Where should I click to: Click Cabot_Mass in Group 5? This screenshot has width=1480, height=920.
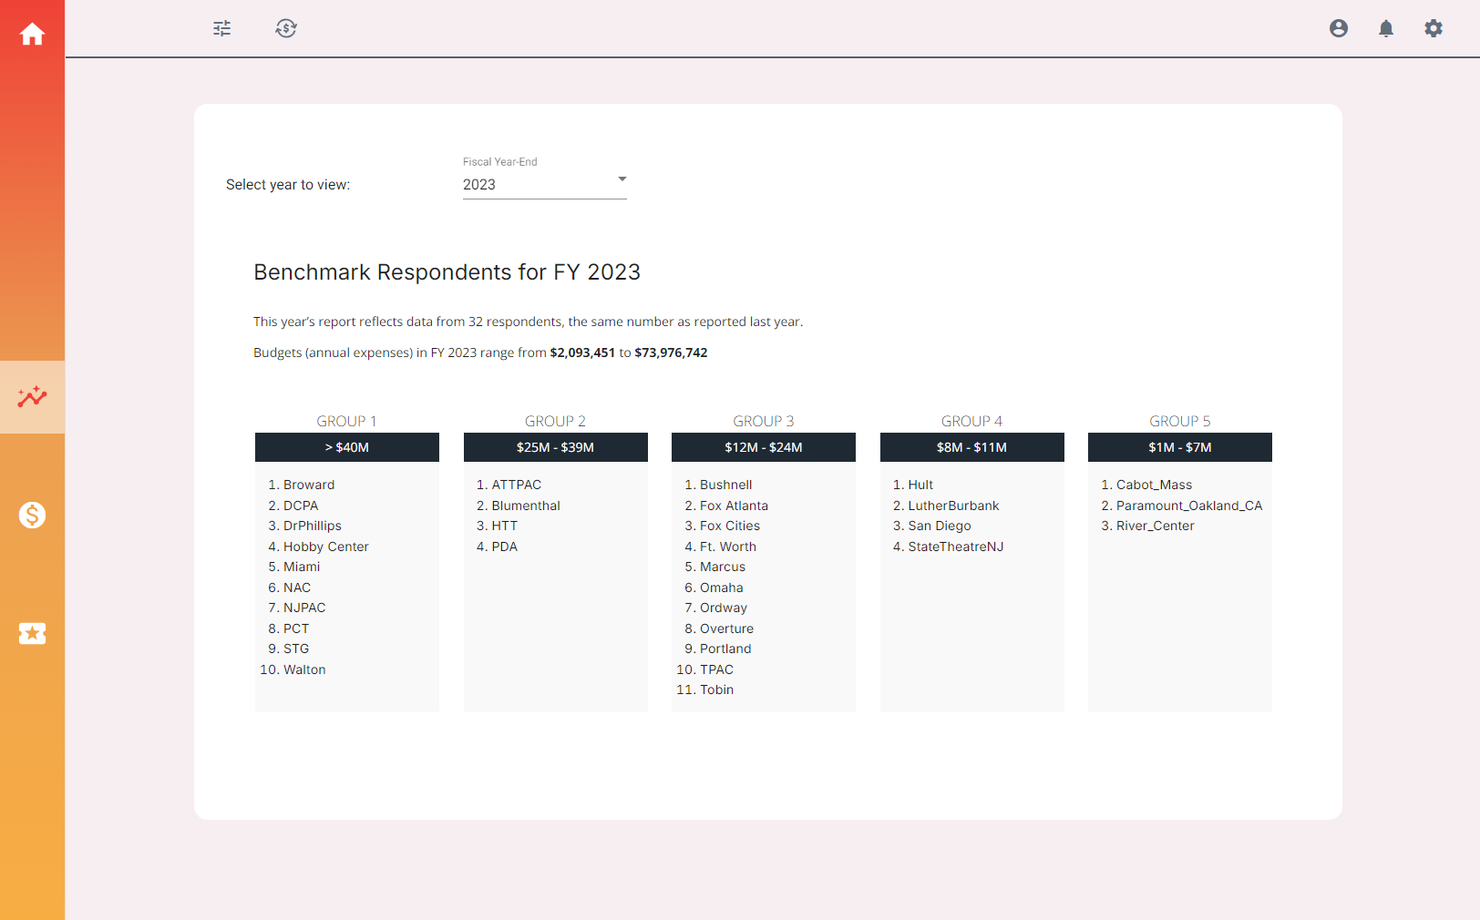coord(1153,484)
